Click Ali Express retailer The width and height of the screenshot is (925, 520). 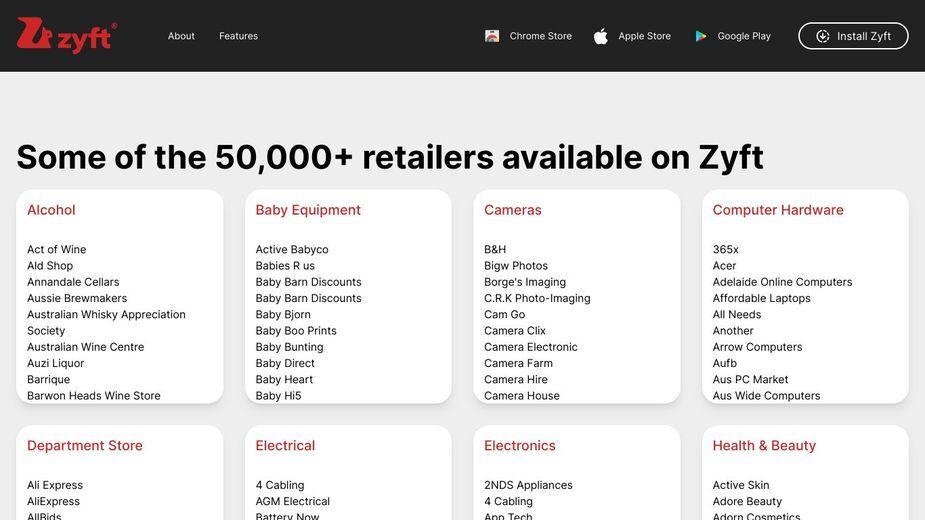tap(55, 485)
